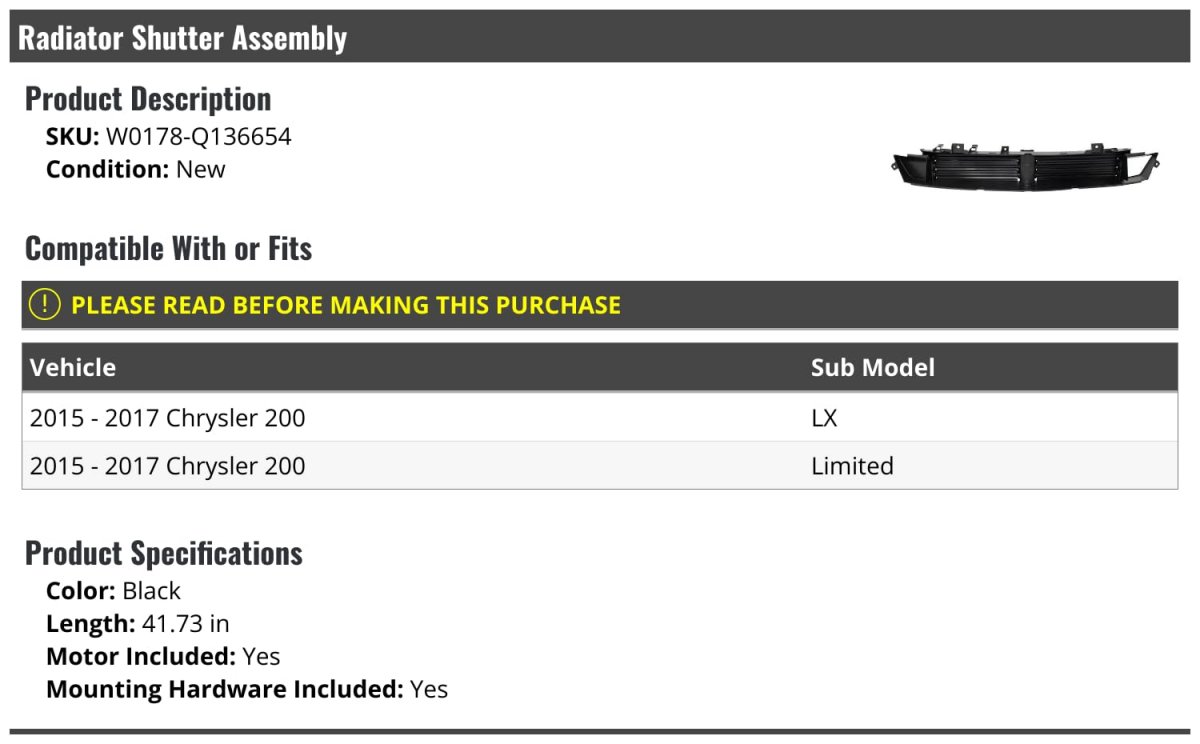Select the Vehicle column header
Viewport: 1200px width, 744px height.
point(73,367)
